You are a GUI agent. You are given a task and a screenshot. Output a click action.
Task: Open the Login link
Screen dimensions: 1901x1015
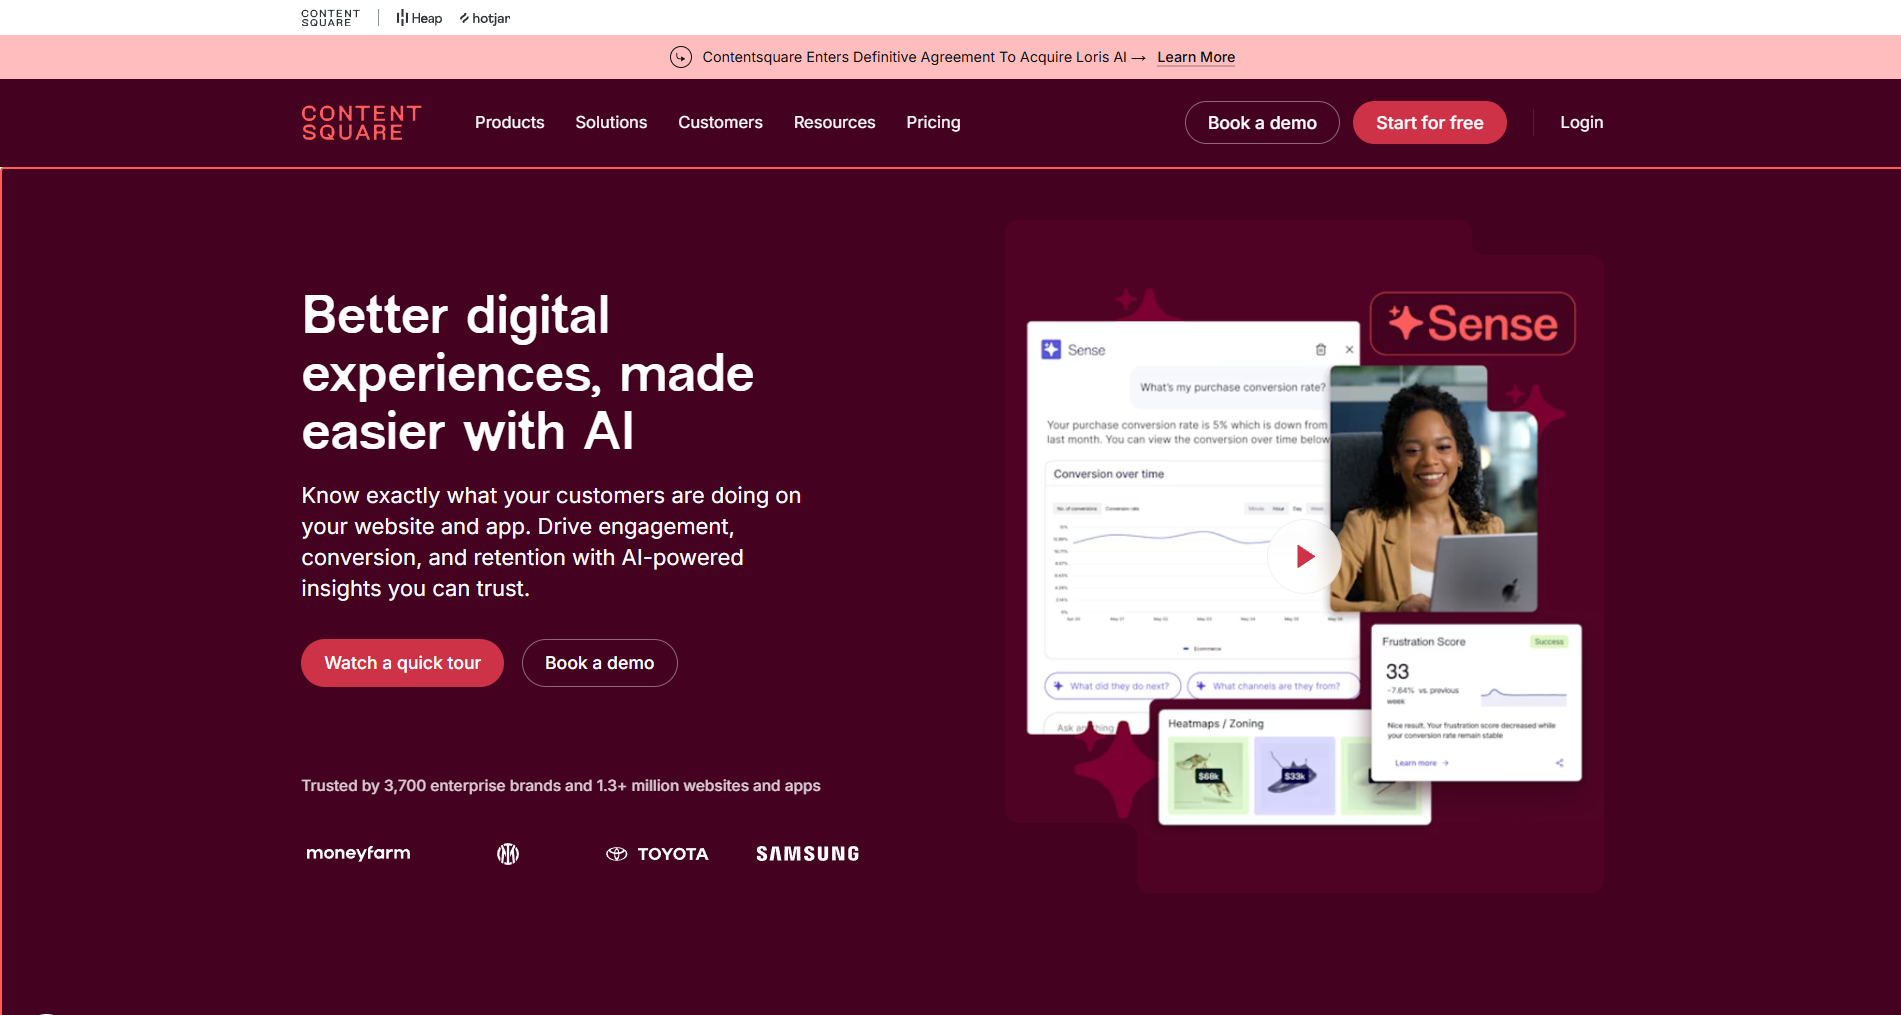click(1581, 122)
